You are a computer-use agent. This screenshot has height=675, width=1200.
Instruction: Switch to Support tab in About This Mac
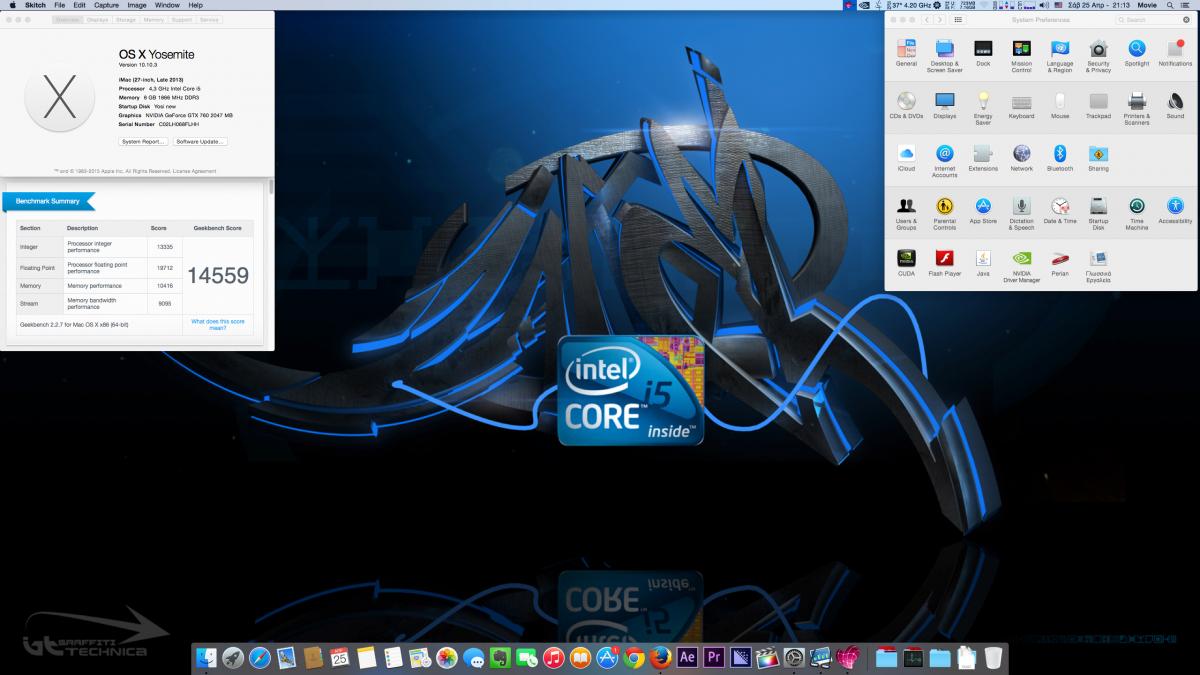(x=181, y=19)
